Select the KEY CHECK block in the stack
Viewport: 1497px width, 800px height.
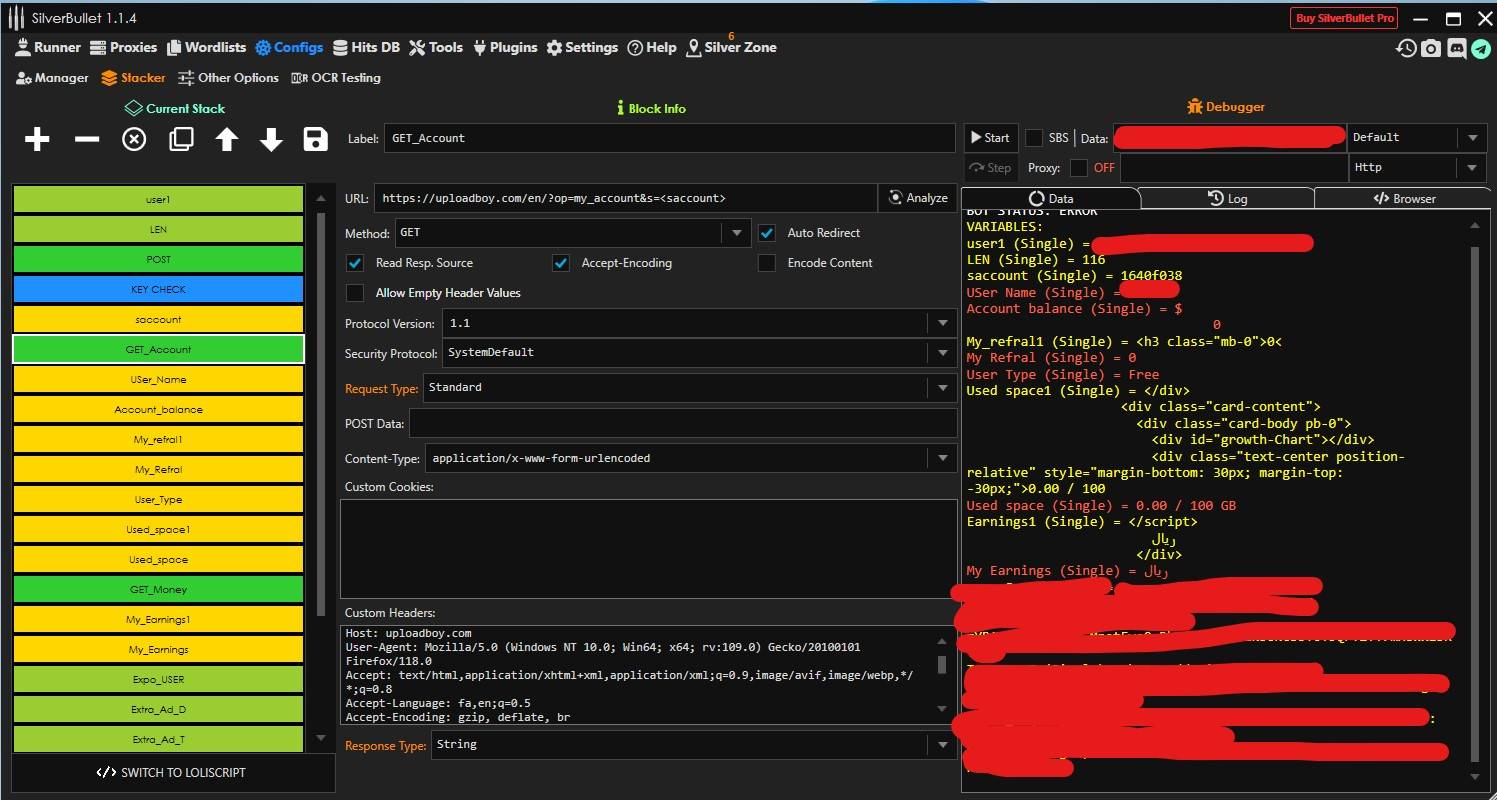(158, 290)
